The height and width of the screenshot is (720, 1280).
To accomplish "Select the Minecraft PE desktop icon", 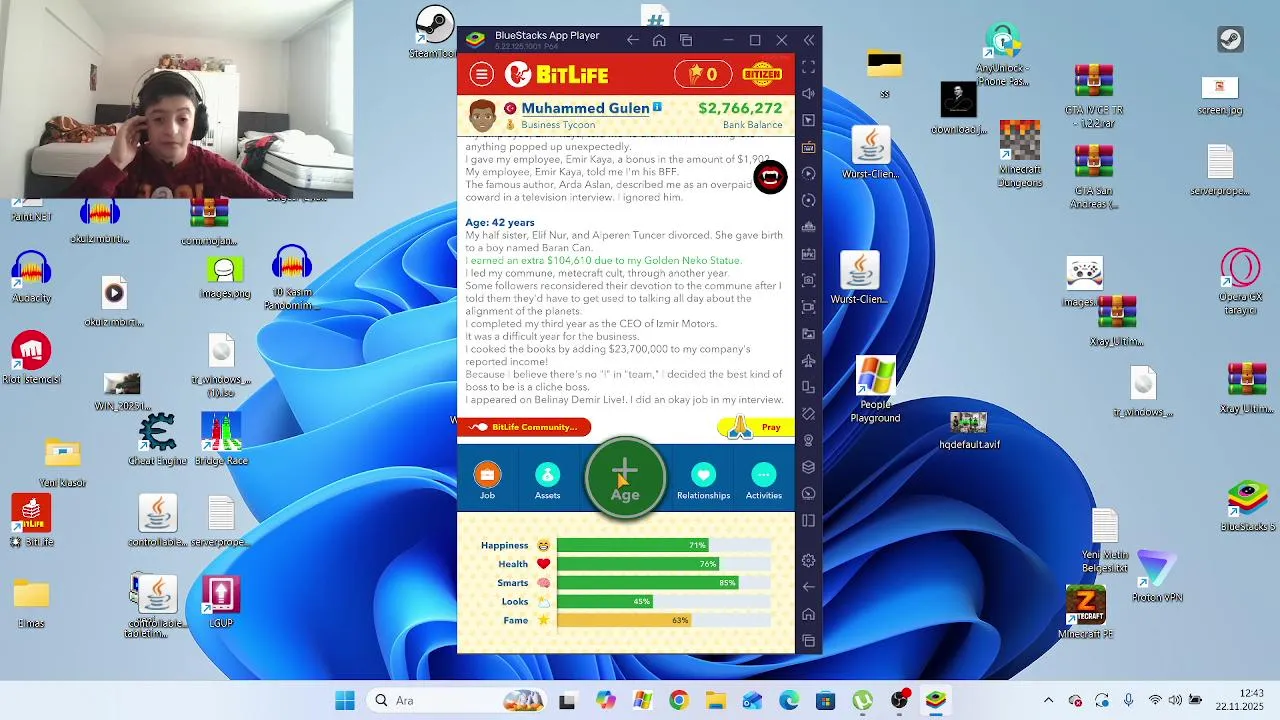I will click(1085, 612).
